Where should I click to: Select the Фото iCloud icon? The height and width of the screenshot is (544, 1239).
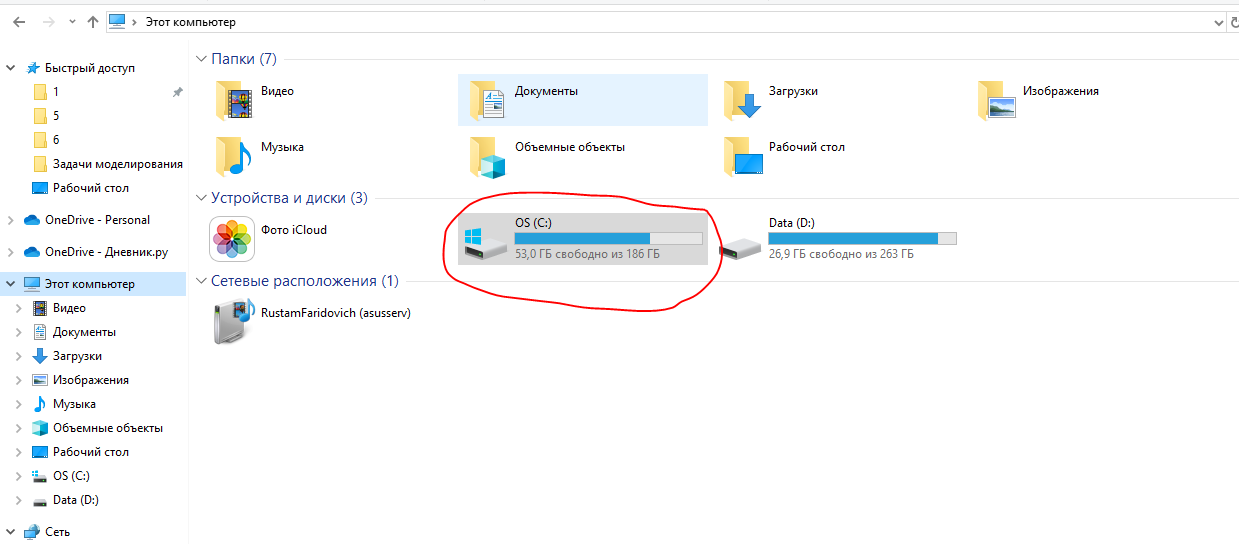(x=233, y=239)
